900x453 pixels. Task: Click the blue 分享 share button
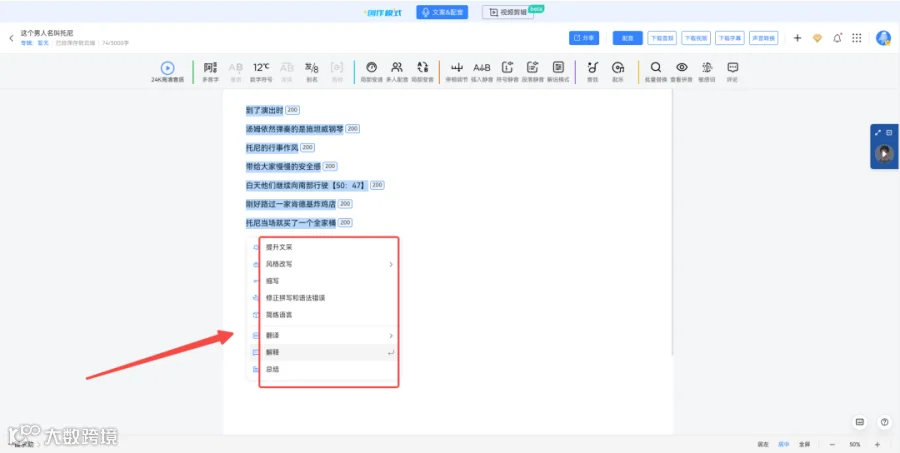tap(584, 38)
